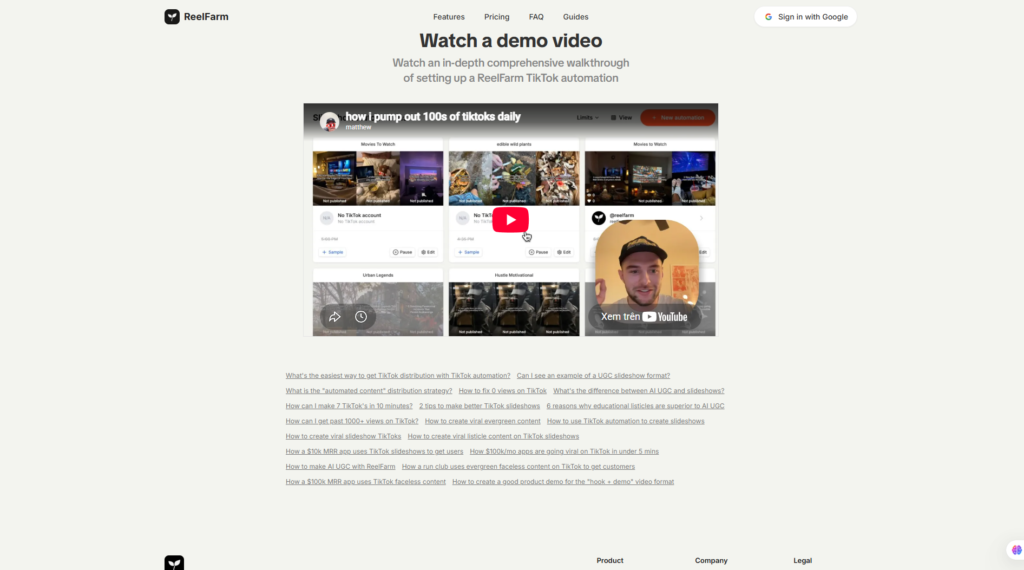Click the 'Company' footer heading
Screen dimensions: 1024x570
(711, 560)
